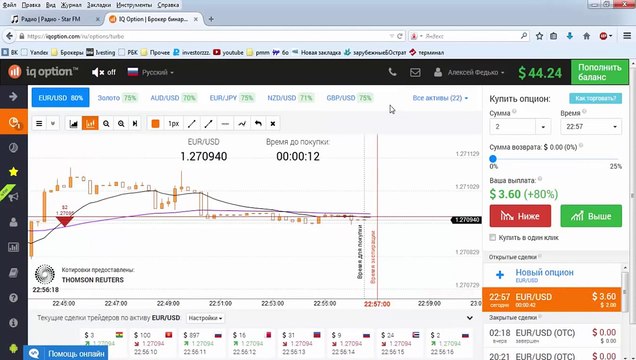Select the line drawing tool
Screen dimensions: 636x360
coord(192,123)
